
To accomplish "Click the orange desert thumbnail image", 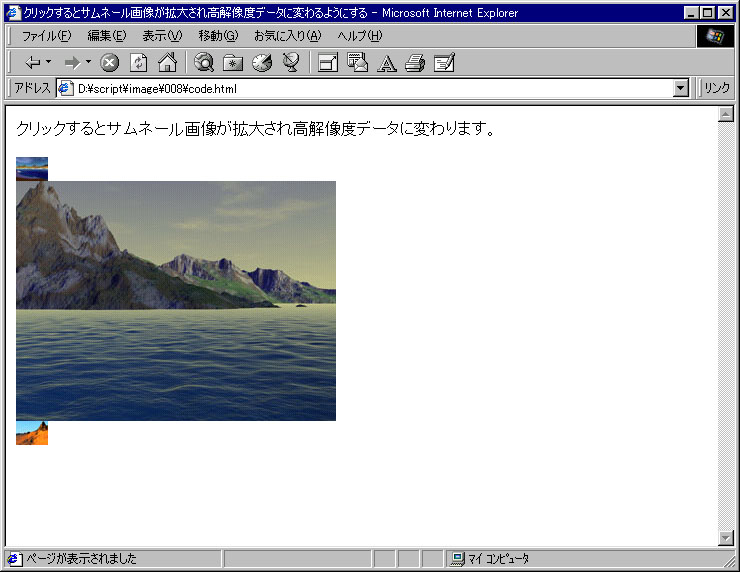I will (32, 433).
